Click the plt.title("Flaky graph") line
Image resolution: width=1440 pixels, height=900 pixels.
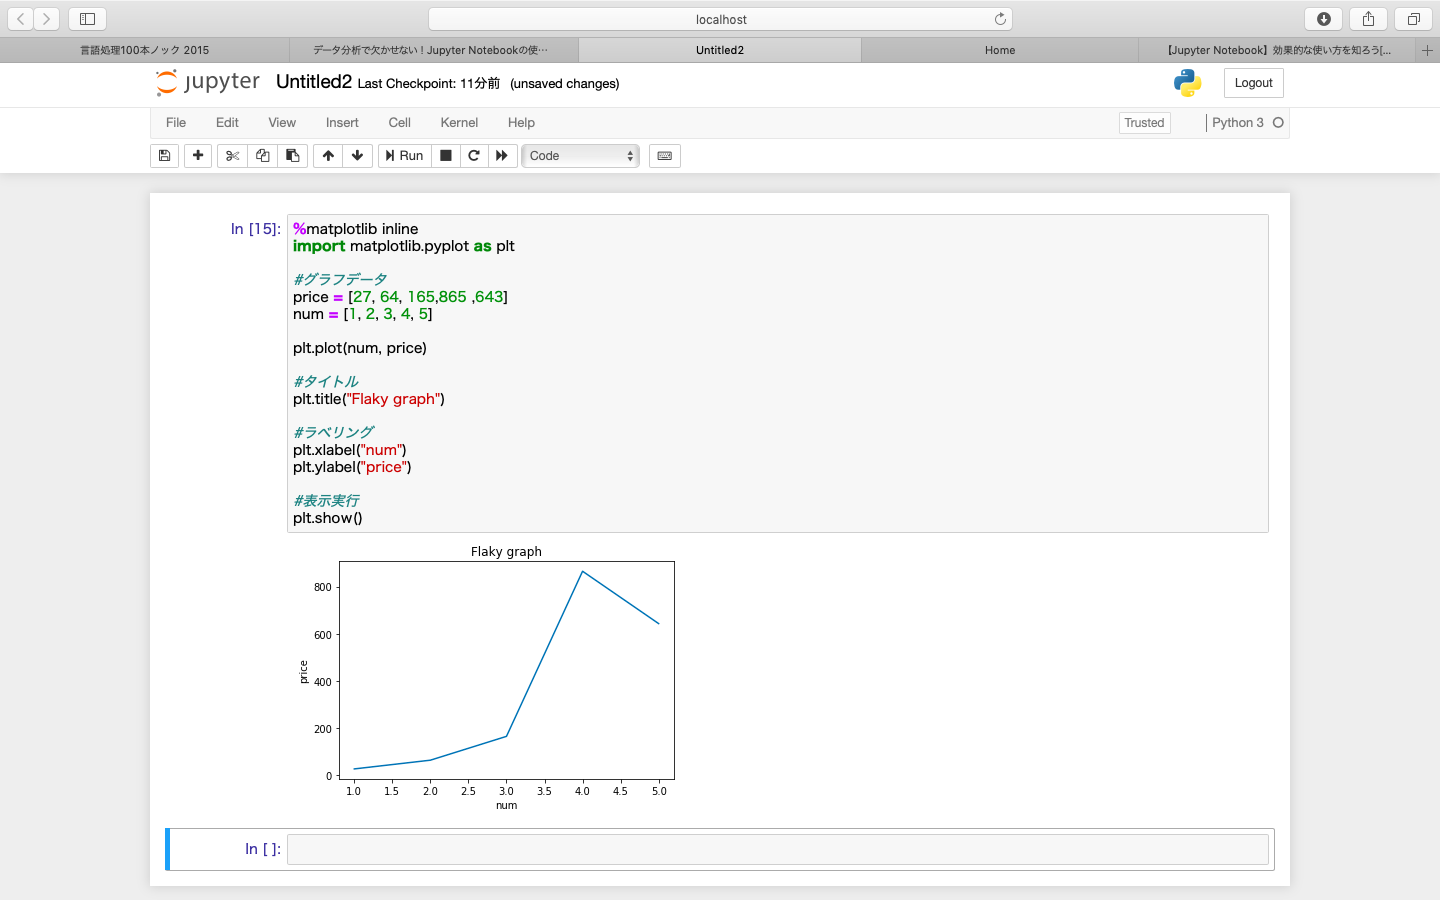tap(369, 399)
